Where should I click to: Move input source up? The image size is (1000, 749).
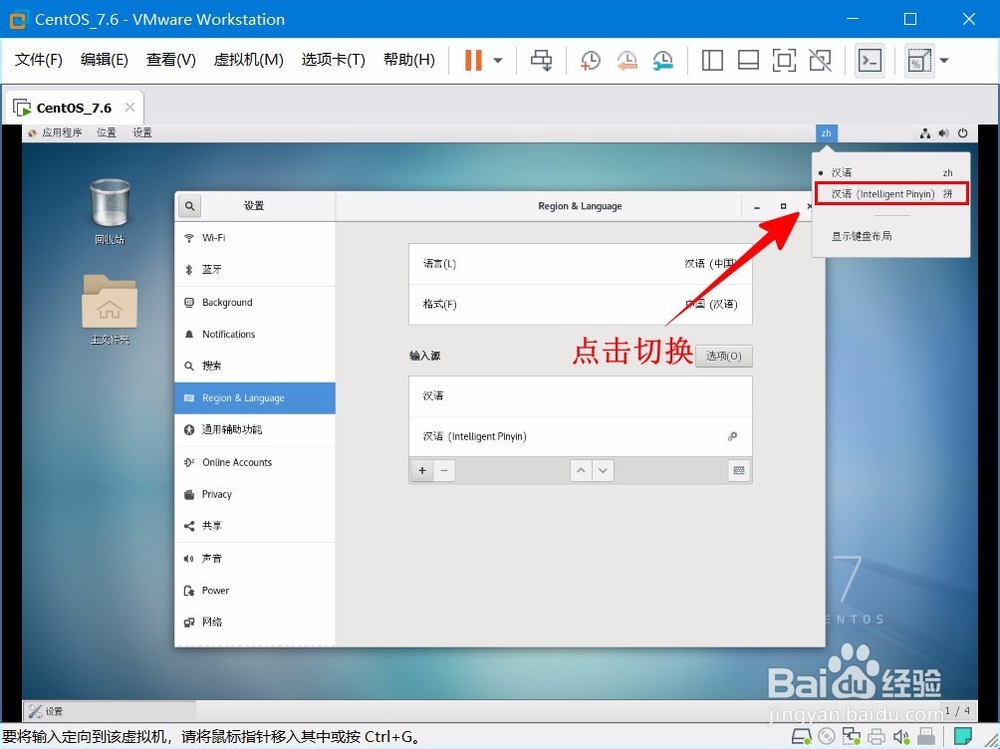pyautogui.click(x=580, y=471)
